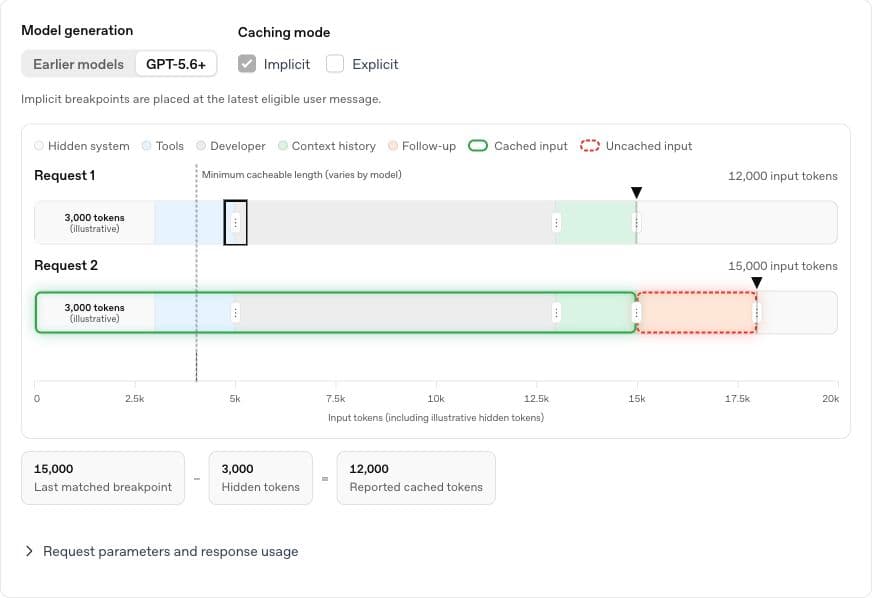Grab Request 2 handle near 13k tokens
This screenshot has height=598, width=872.
[x=556, y=313]
